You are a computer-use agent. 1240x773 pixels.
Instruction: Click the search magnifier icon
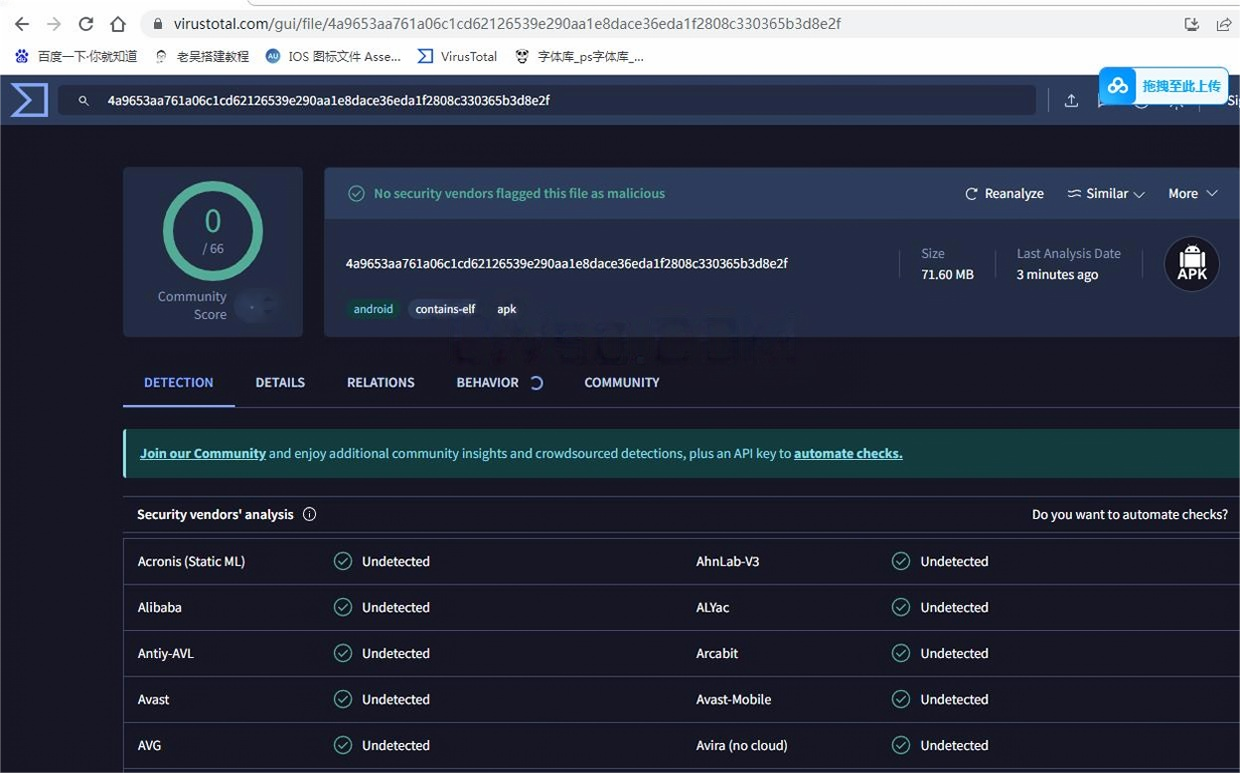pos(84,101)
